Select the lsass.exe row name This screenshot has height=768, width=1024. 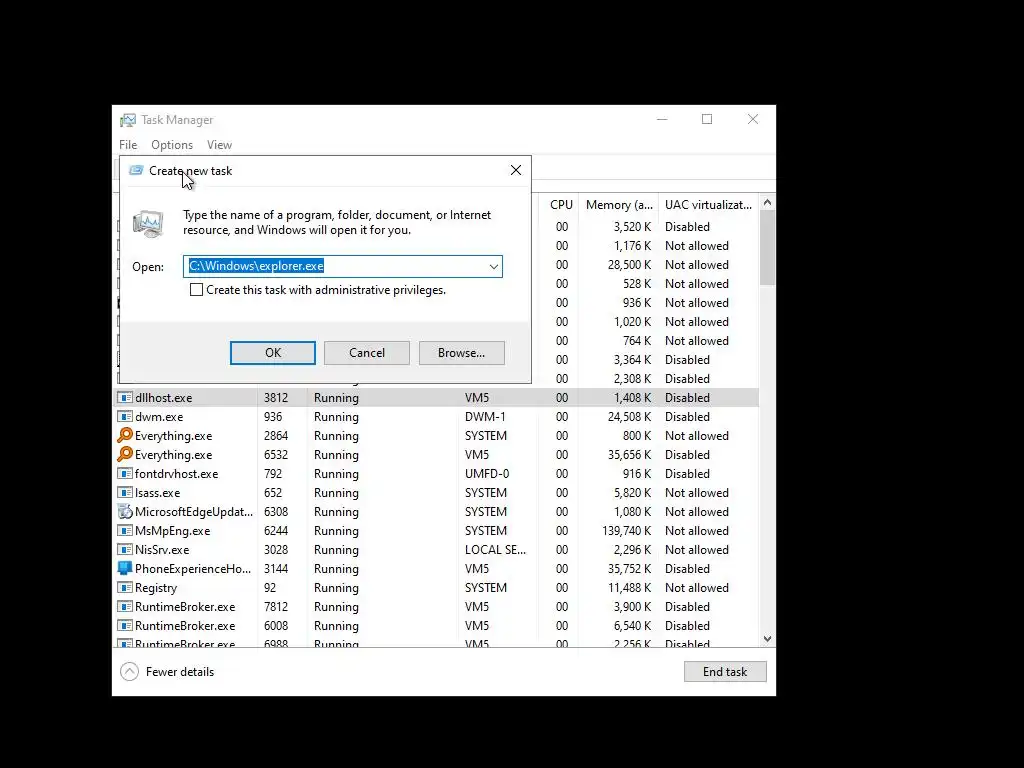pos(157,492)
